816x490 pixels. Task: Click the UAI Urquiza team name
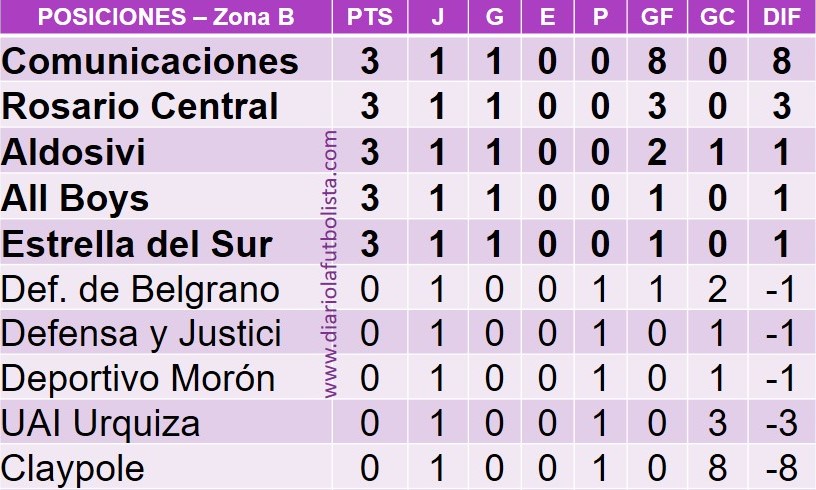click(101, 423)
